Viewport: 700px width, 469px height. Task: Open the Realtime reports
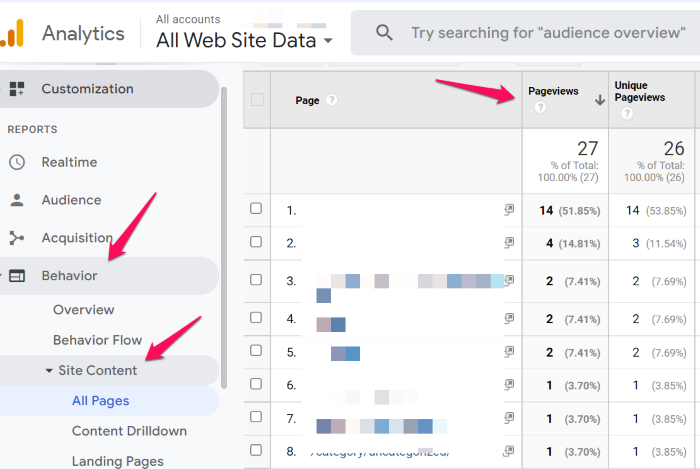click(69, 162)
